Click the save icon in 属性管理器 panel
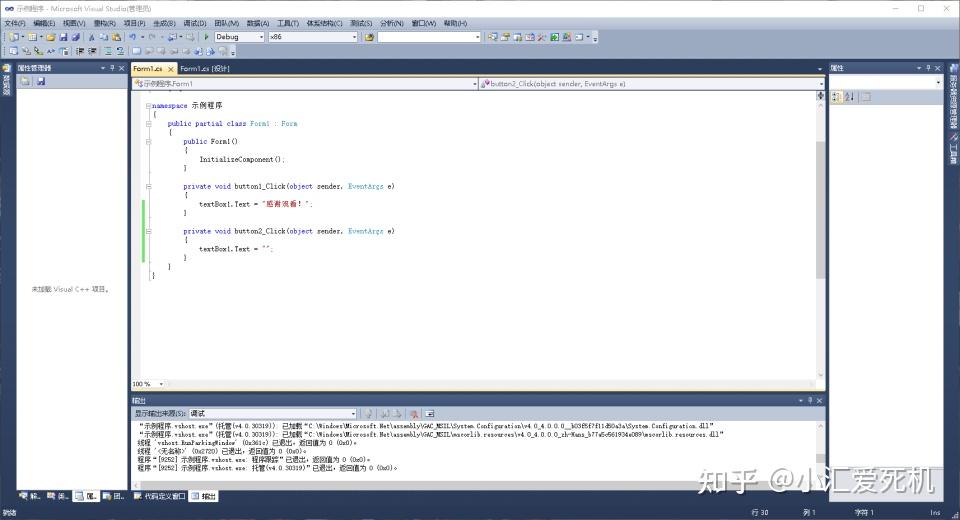This screenshot has height=520, width=960. point(41,81)
